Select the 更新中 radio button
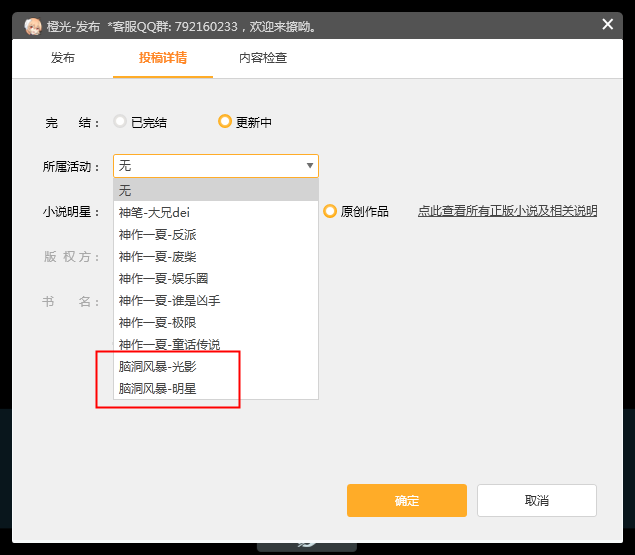This screenshot has width=635, height=555. coord(225,122)
